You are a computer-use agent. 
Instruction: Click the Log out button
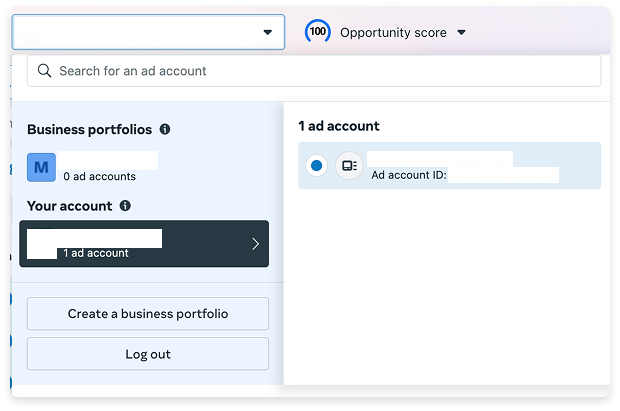pyautogui.click(x=148, y=354)
